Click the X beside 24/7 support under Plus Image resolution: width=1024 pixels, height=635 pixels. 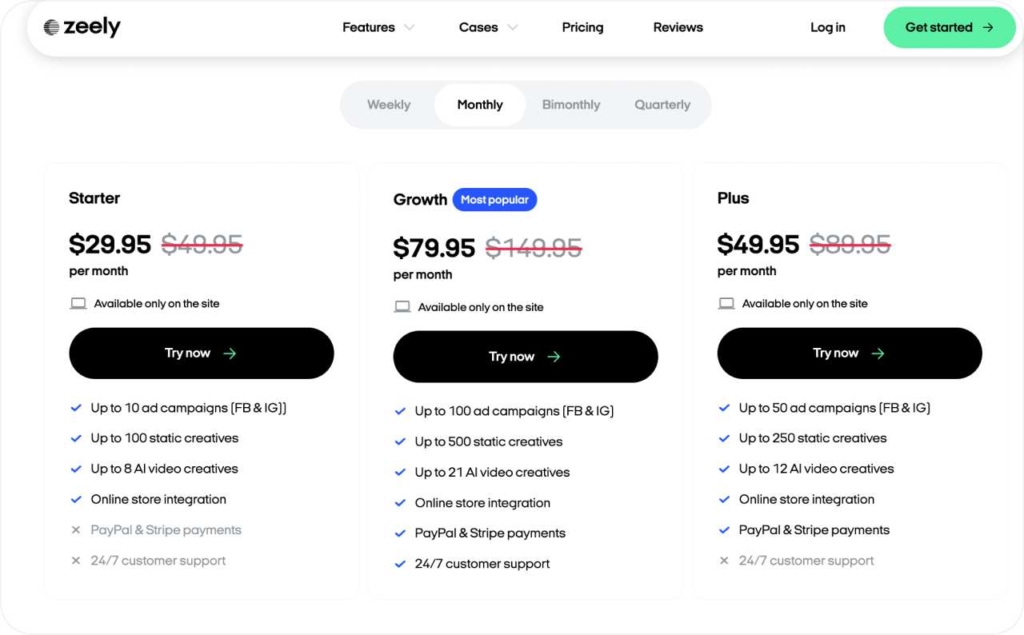[723, 561]
